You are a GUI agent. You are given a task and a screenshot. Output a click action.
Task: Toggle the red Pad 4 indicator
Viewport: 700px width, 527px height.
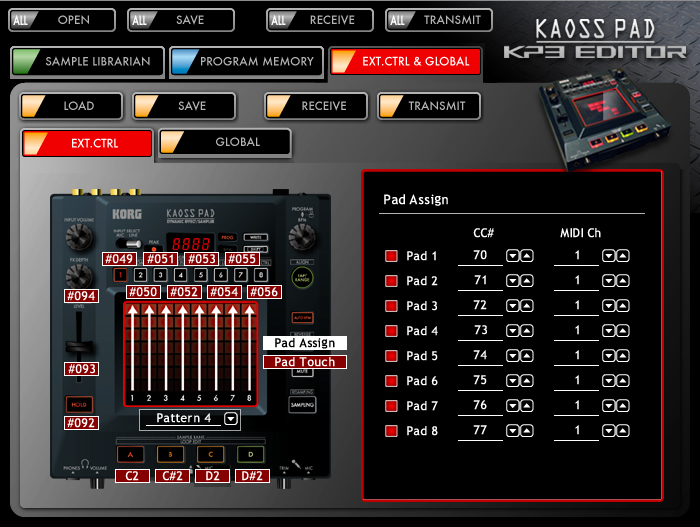point(392,331)
